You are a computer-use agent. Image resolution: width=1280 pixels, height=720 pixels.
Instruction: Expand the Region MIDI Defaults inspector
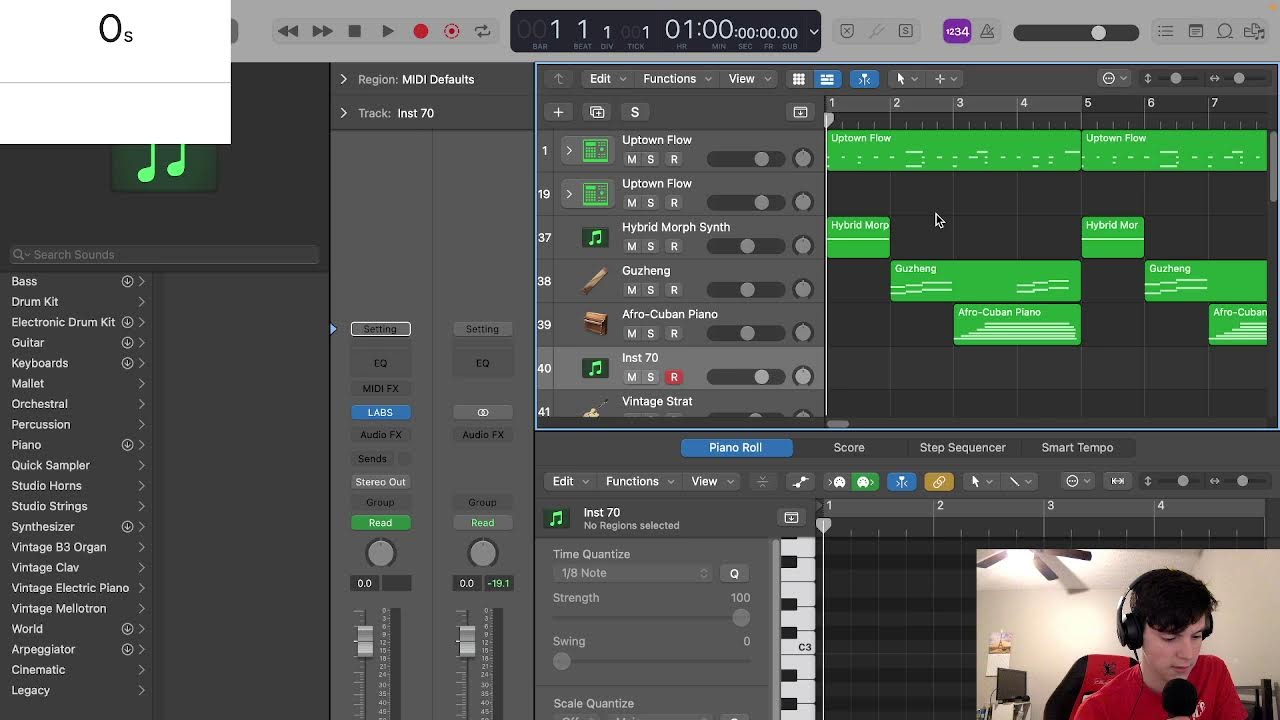coord(343,79)
